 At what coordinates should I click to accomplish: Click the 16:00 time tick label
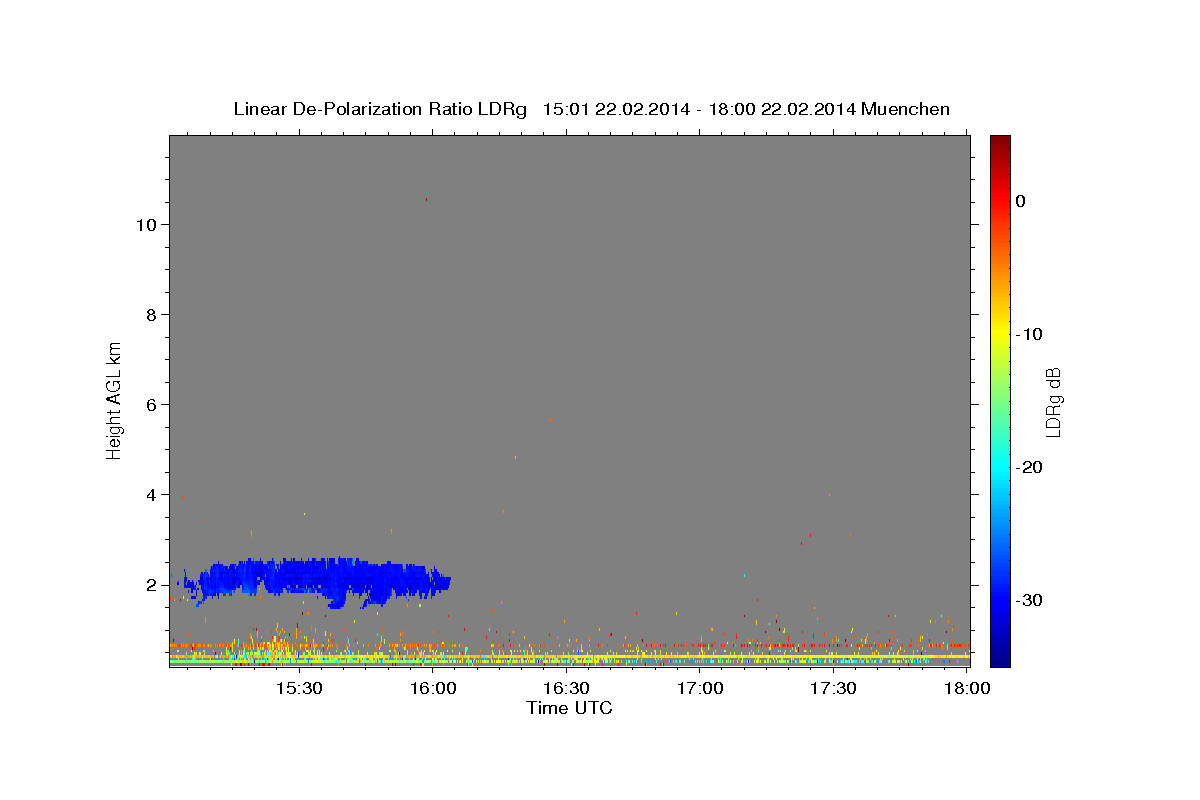[432, 688]
